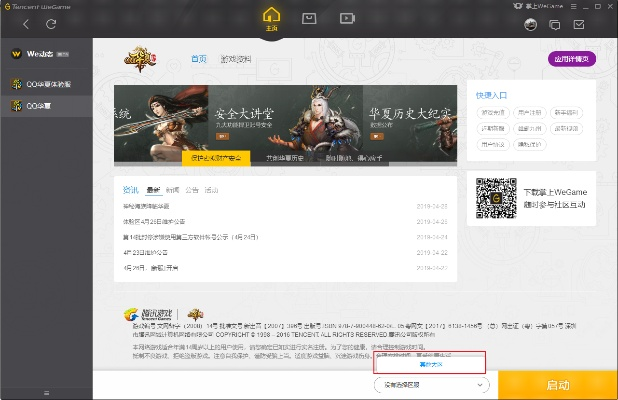Click the 掌上WeGame entry in title bar

(x=538, y=6)
